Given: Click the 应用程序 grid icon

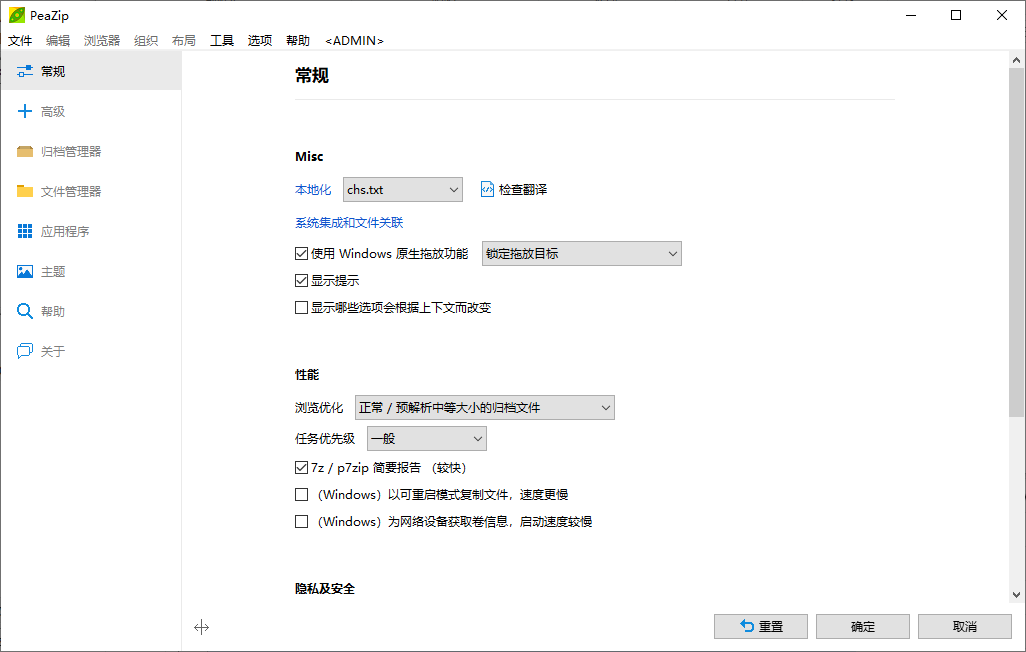Looking at the screenshot, I should (x=25, y=231).
